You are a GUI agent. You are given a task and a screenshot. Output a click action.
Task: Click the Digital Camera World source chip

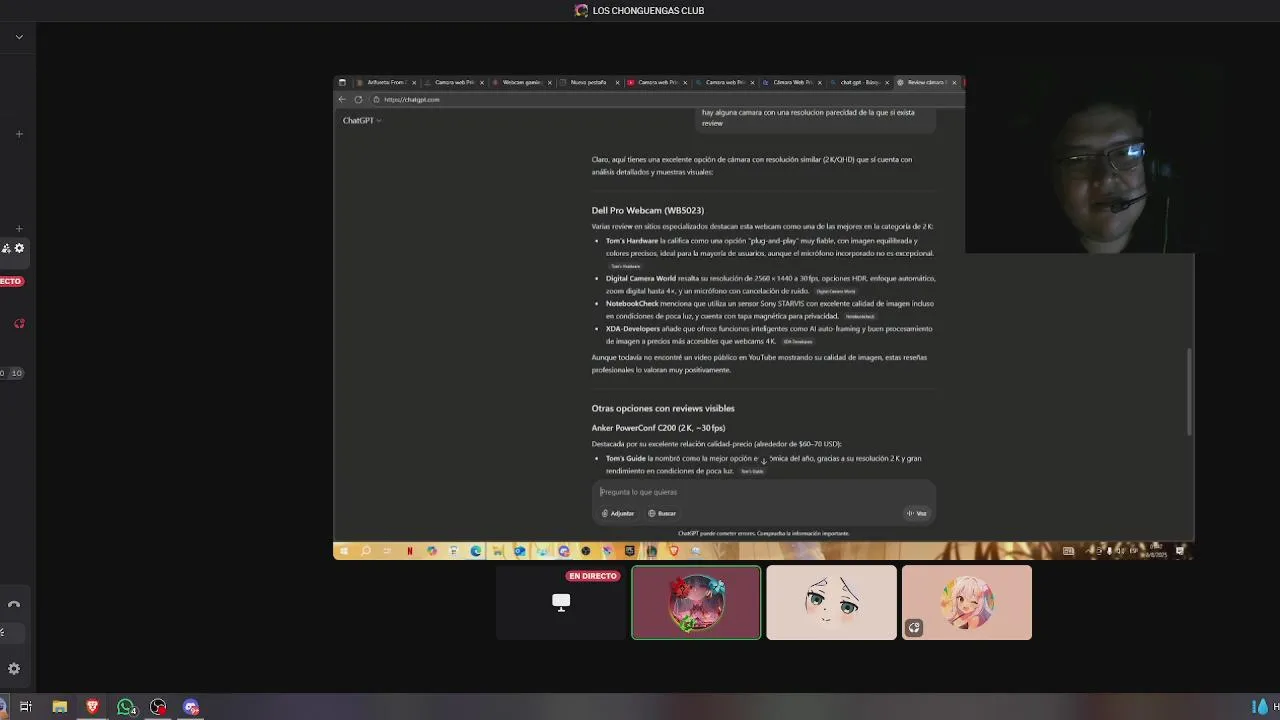tap(836, 291)
